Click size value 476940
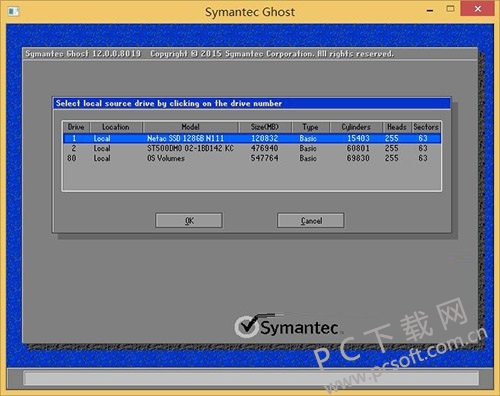The width and height of the screenshot is (500, 396). (265, 148)
